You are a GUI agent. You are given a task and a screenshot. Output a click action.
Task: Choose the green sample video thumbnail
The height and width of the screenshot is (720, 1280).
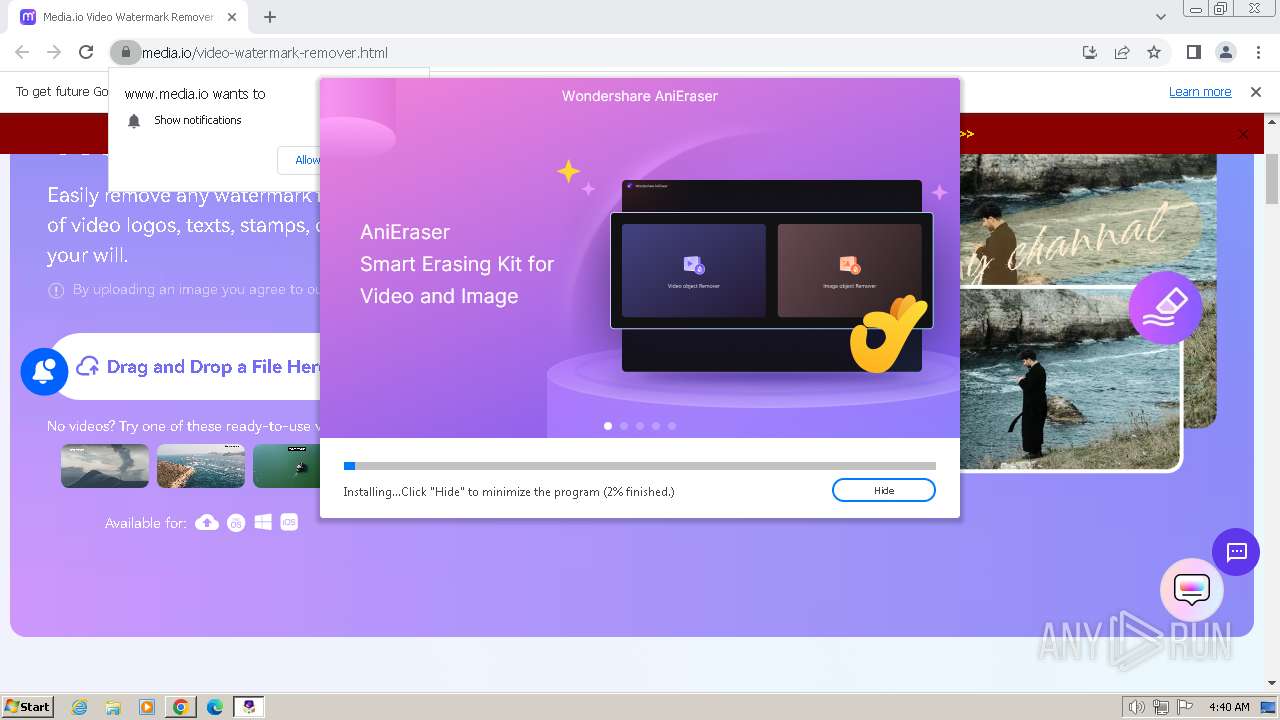(287, 466)
